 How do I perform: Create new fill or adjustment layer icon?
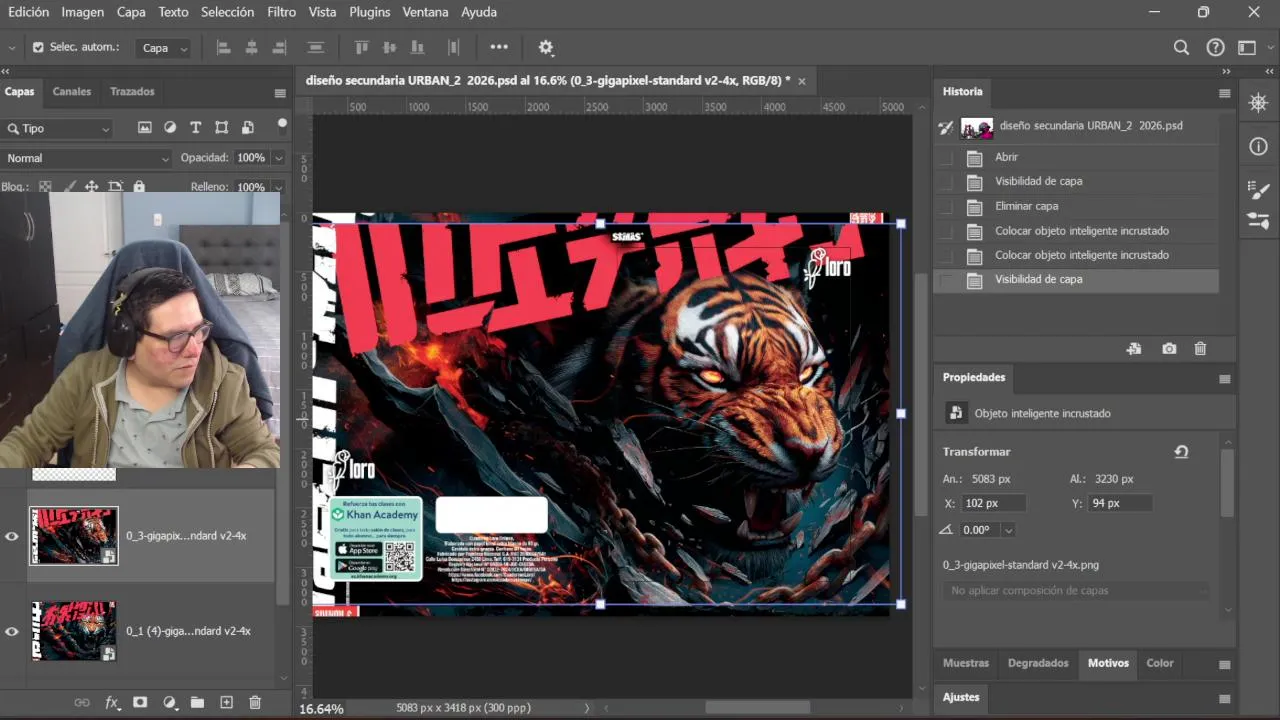click(x=169, y=703)
